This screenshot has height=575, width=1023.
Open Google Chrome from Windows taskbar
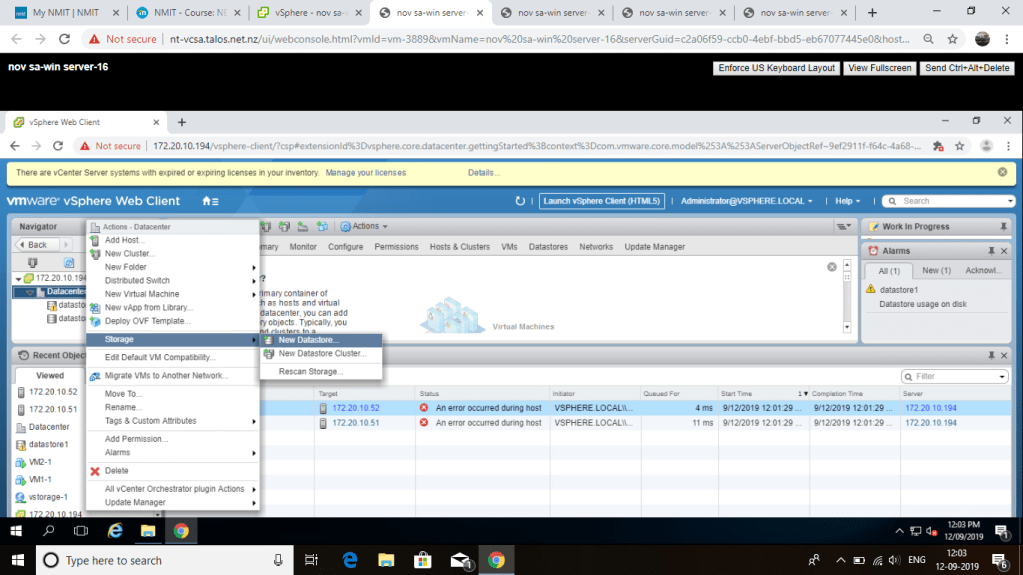tap(495, 560)
